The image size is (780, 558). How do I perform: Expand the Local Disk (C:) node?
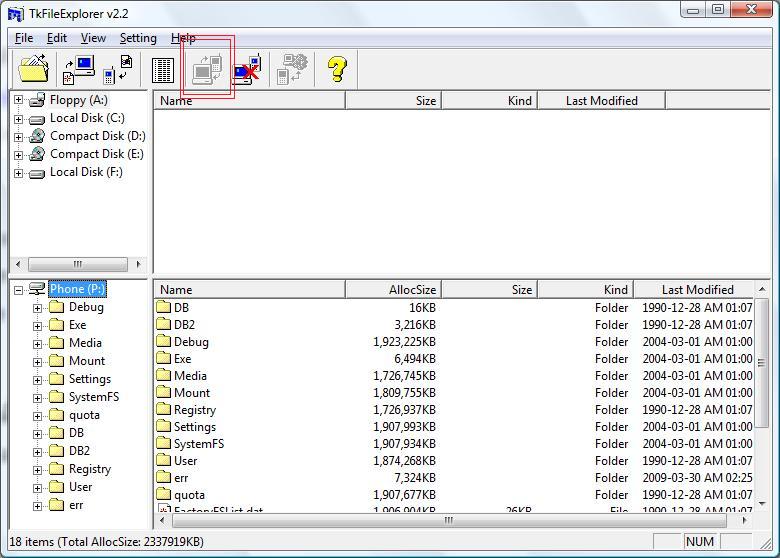(18, 119)
